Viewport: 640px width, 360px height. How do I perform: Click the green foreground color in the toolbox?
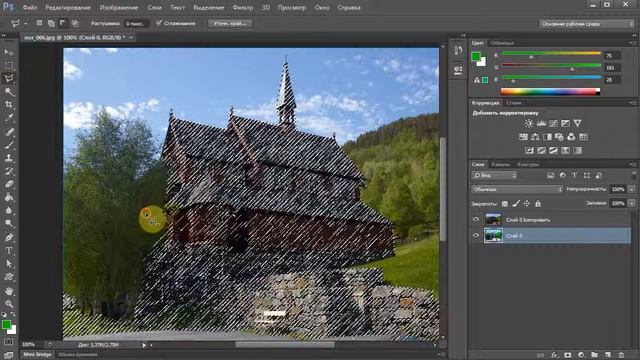(x=6, y=324)
